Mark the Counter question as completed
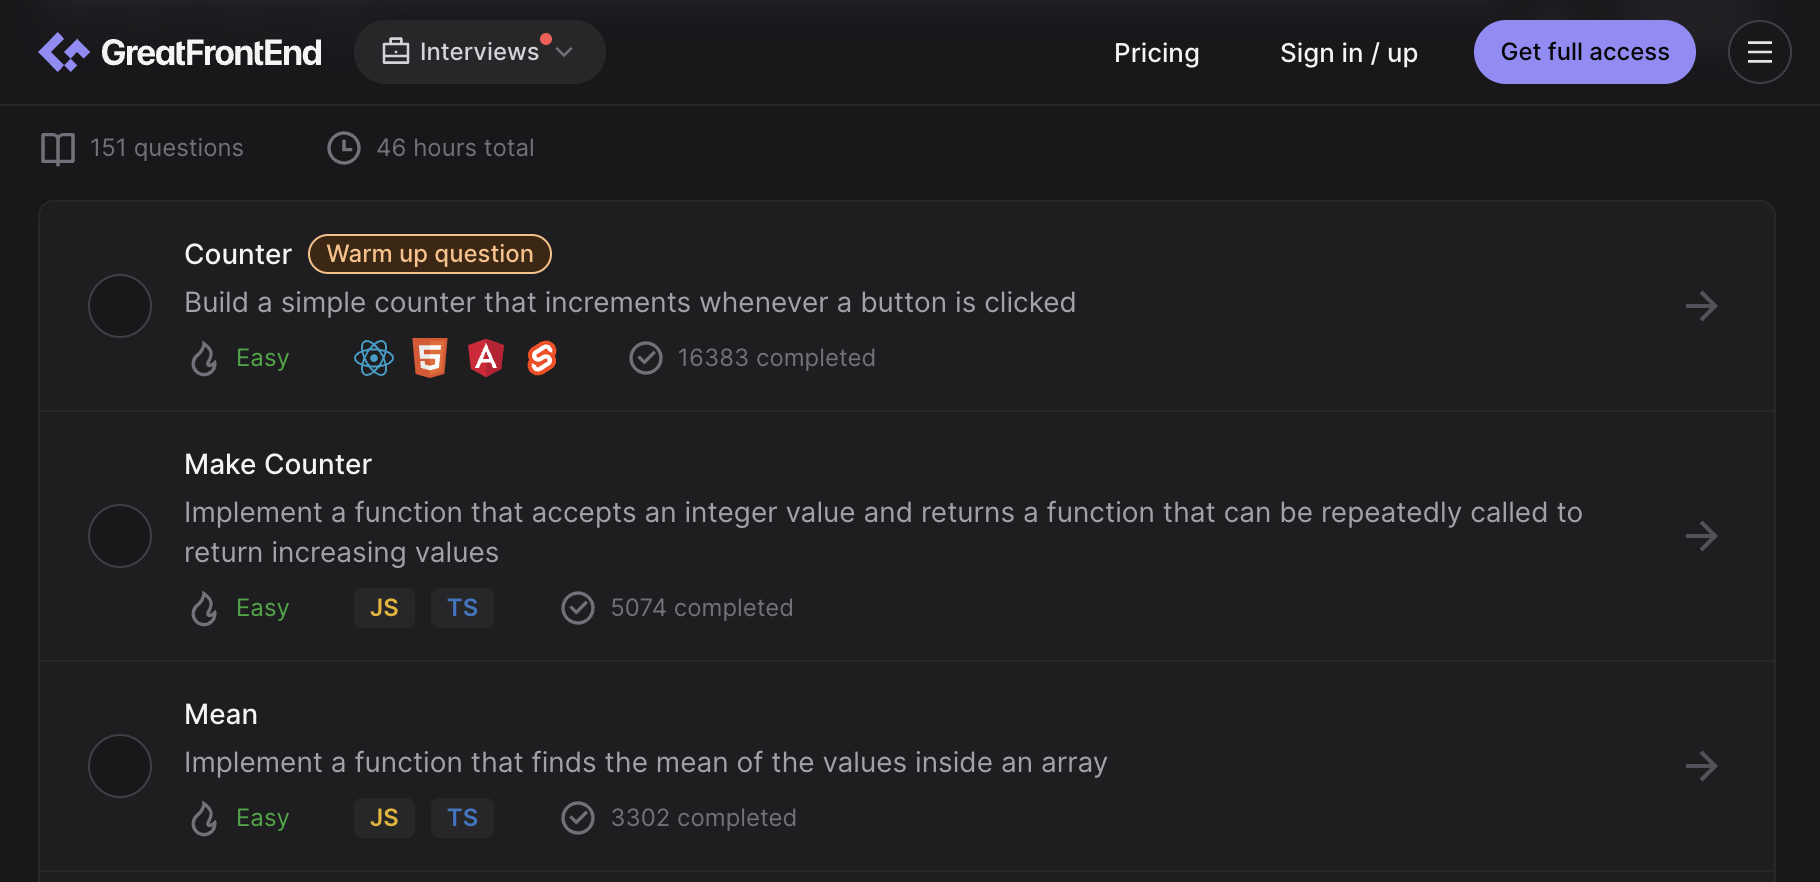1820x882 pixels. (x=120, y=306)
